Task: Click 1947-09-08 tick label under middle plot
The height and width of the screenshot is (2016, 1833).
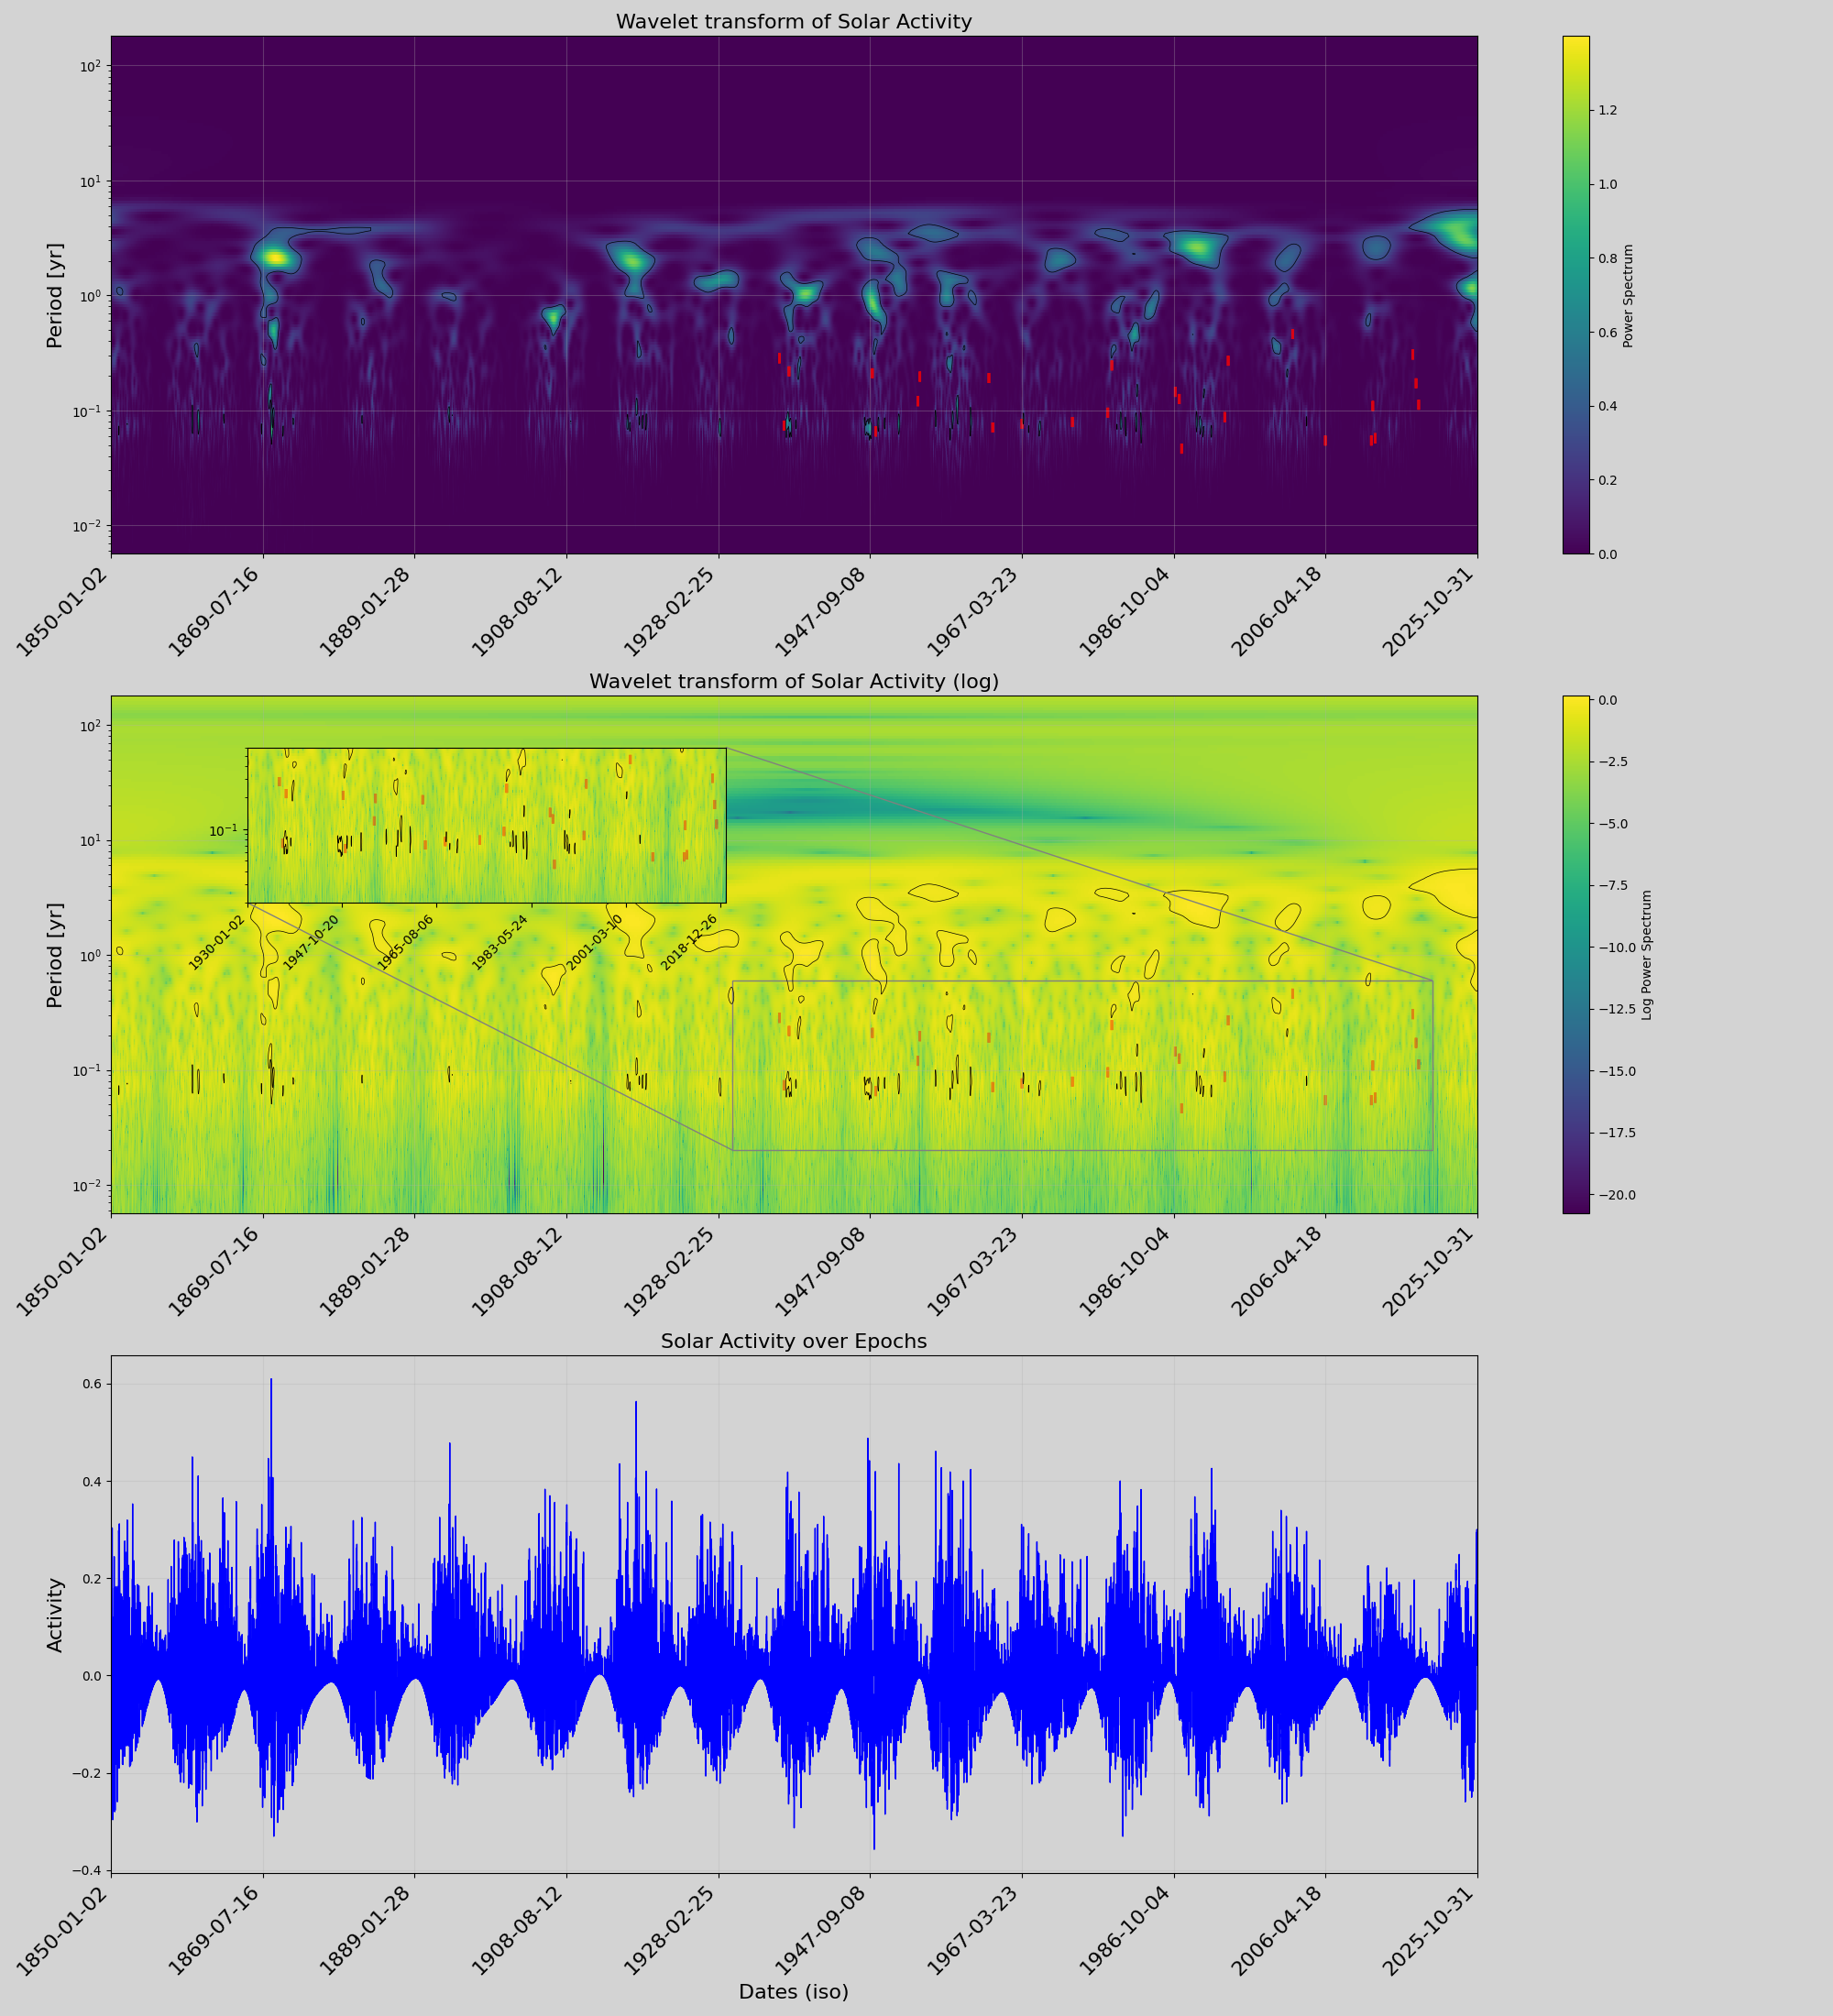Action: point(820,1274)
